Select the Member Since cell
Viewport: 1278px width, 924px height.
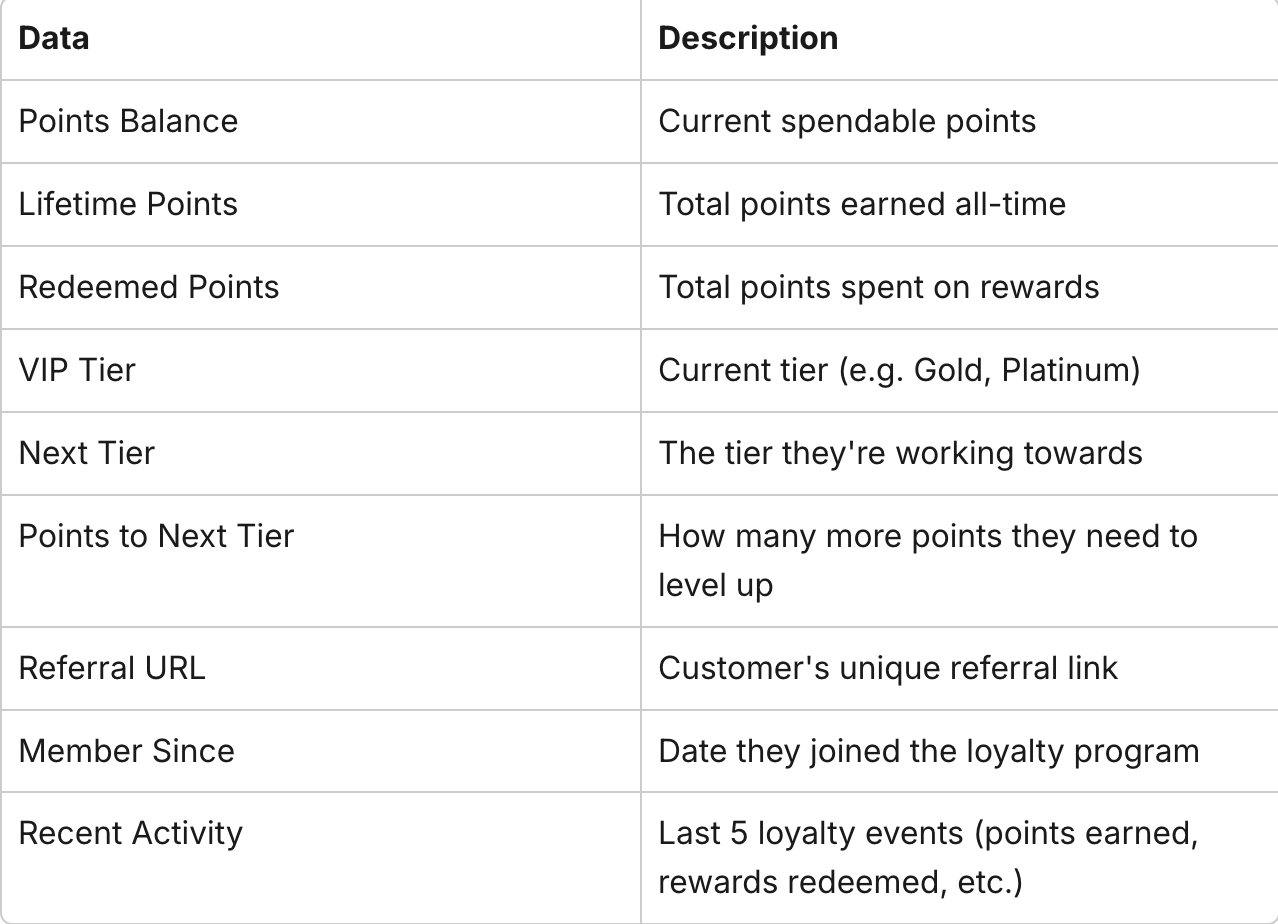point(126,751)
